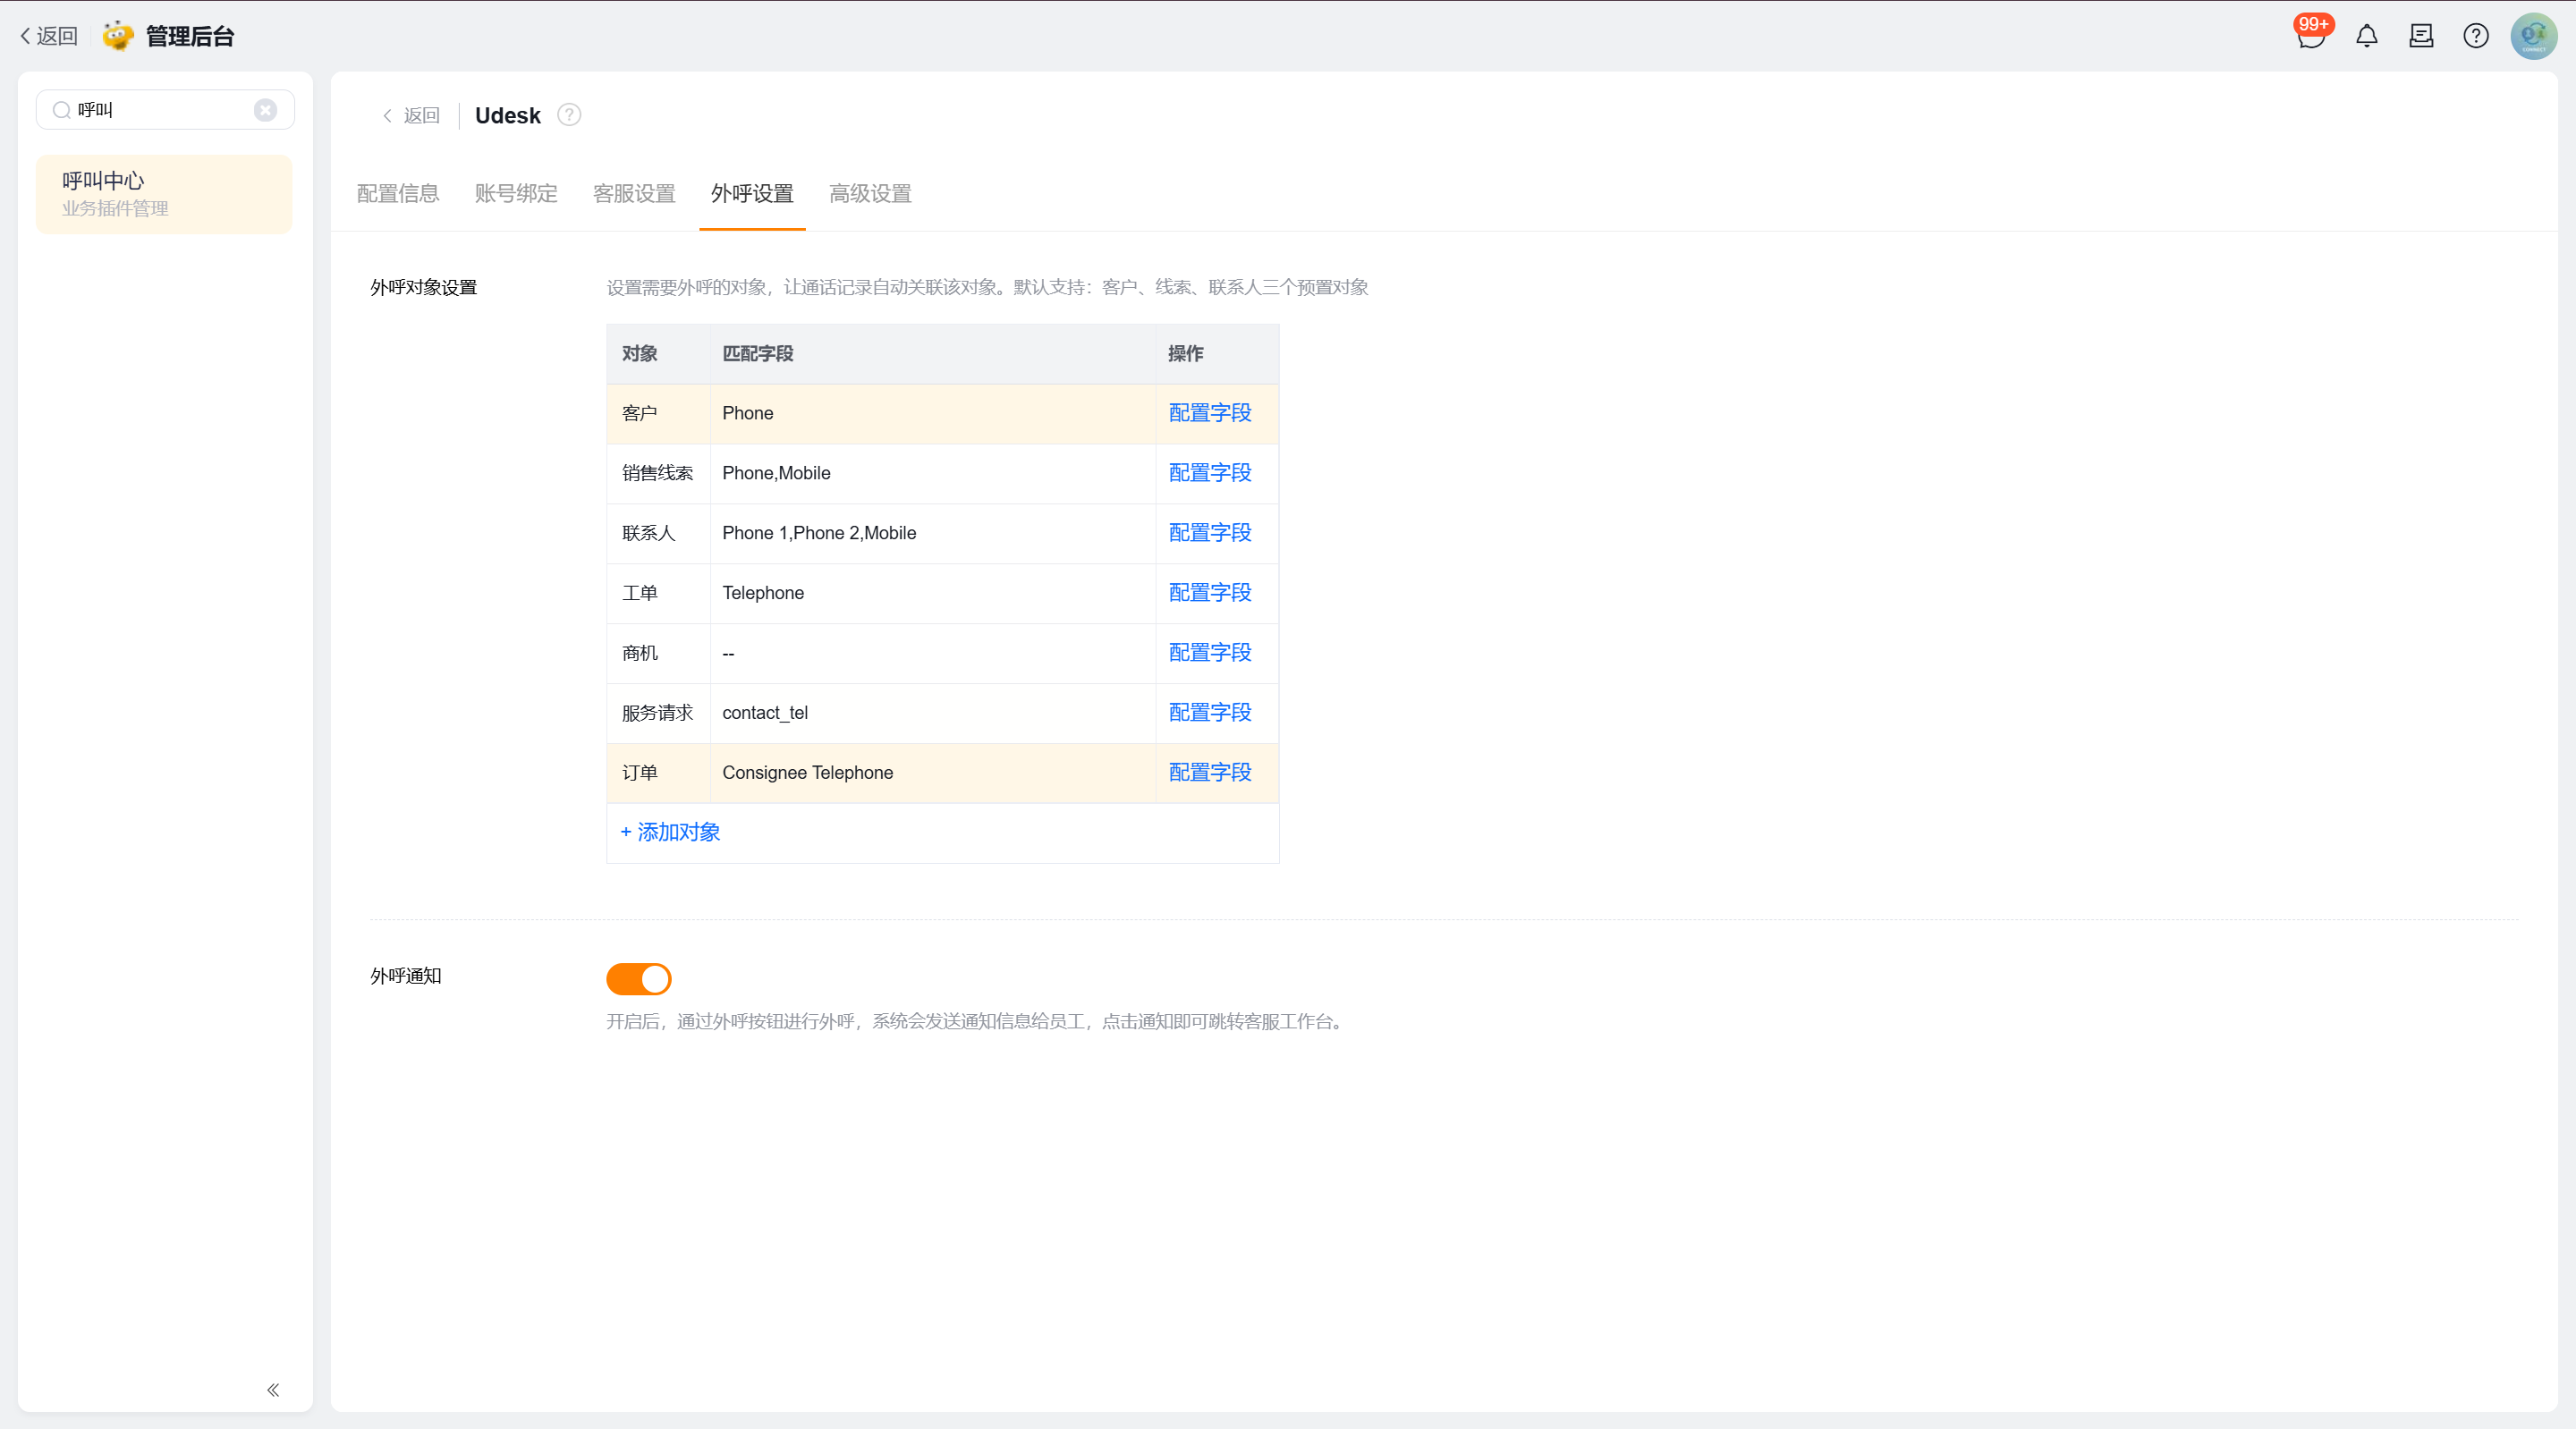Configure fields for 销售线索 row
This screenshot has height=1429, width=2576.
[1210, 473]
